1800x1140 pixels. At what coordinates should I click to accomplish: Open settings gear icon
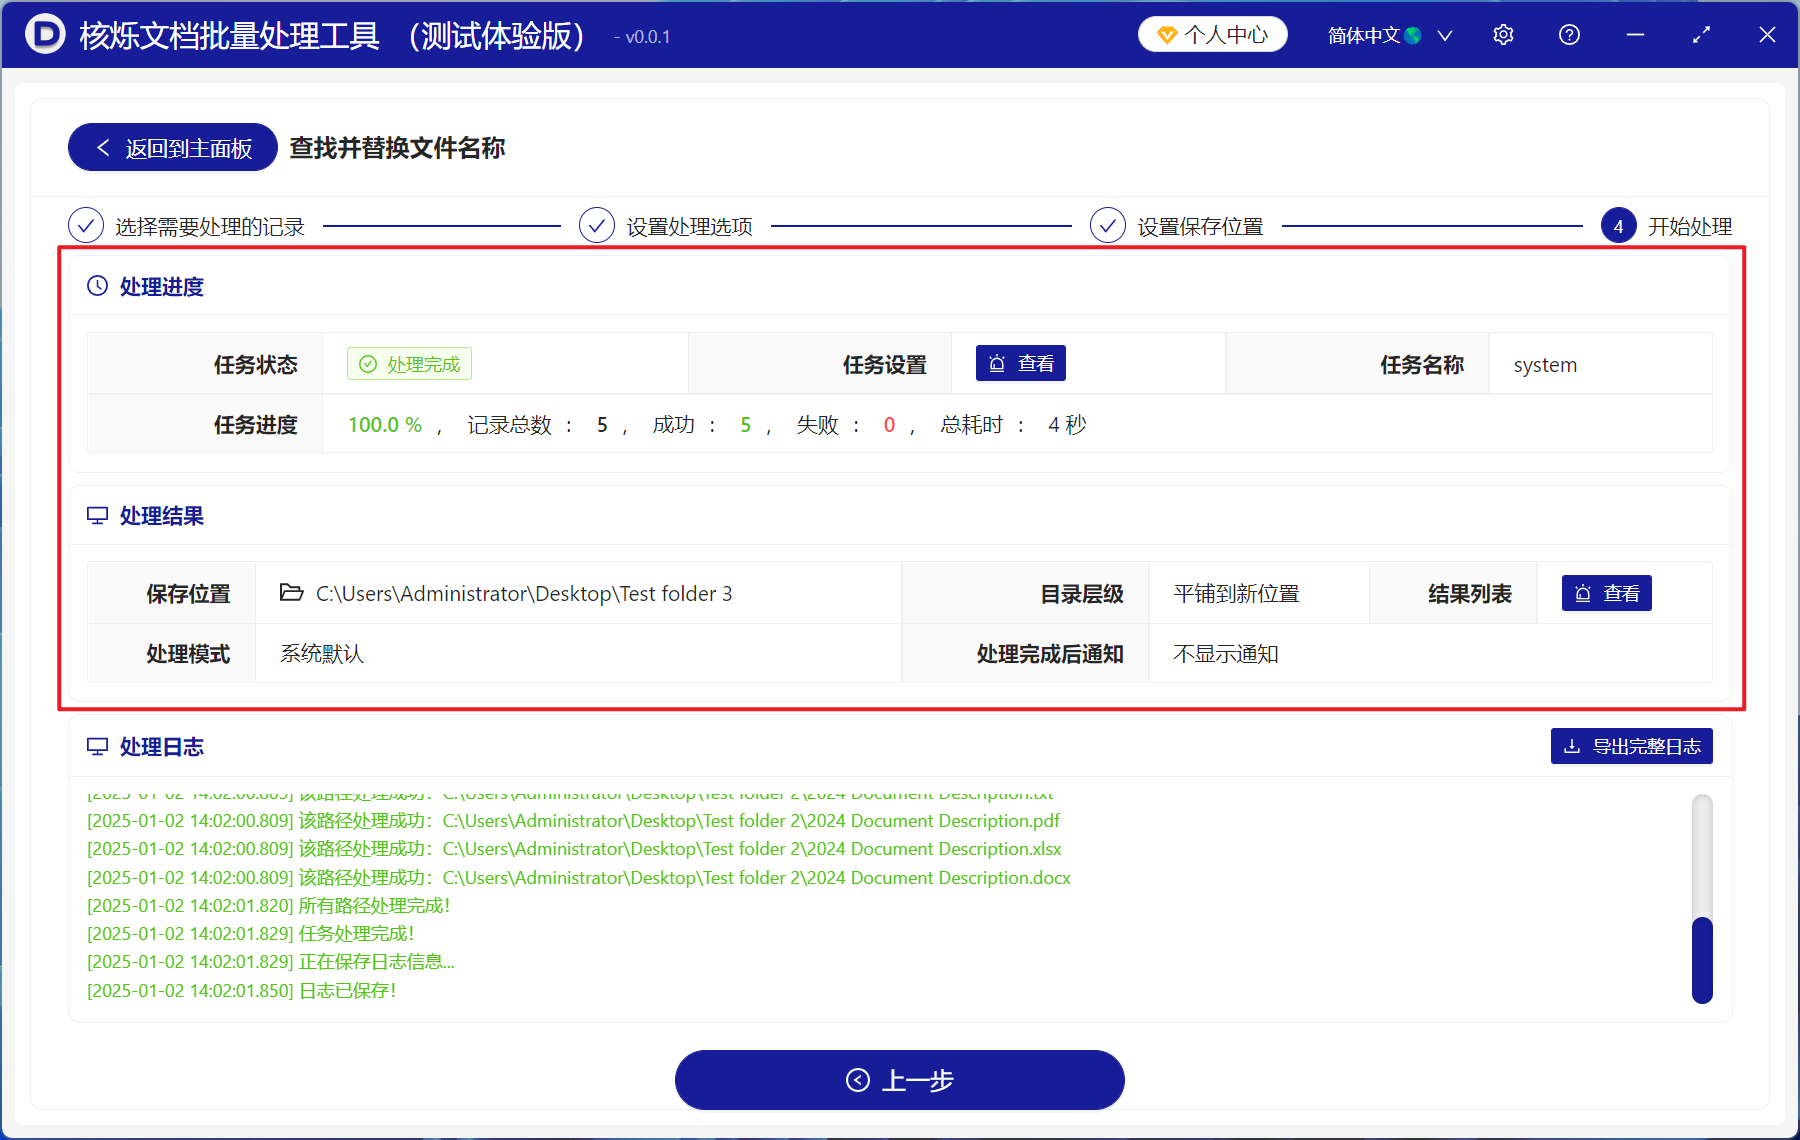point(1503,35)
